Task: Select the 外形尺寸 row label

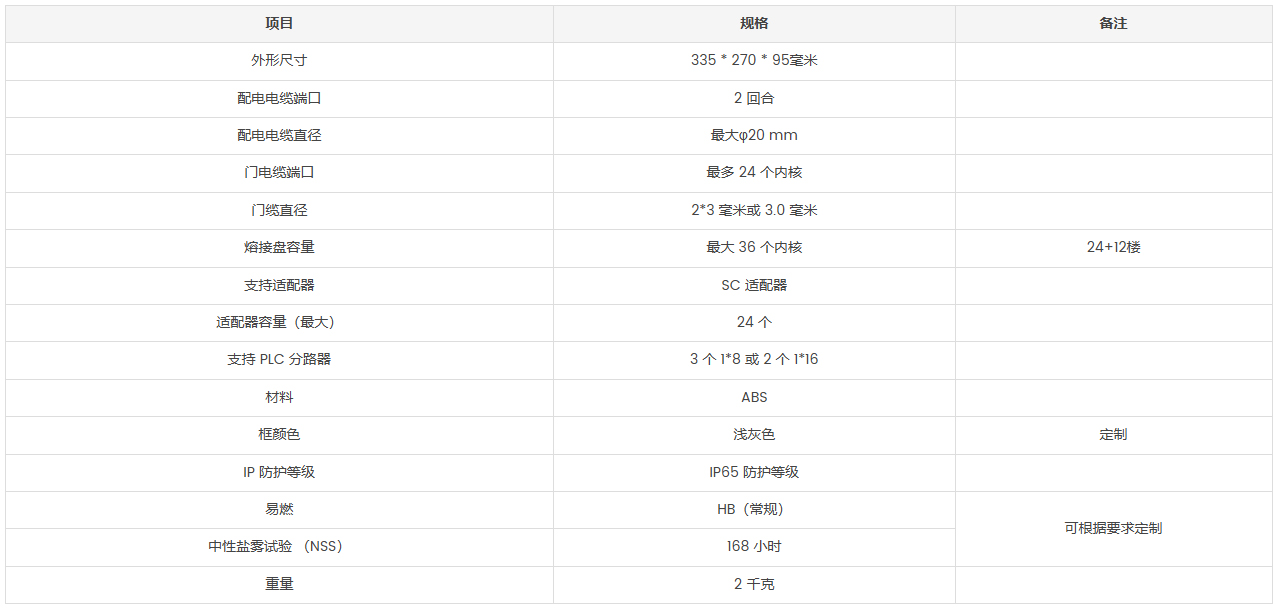Action: tap(279, 60)
